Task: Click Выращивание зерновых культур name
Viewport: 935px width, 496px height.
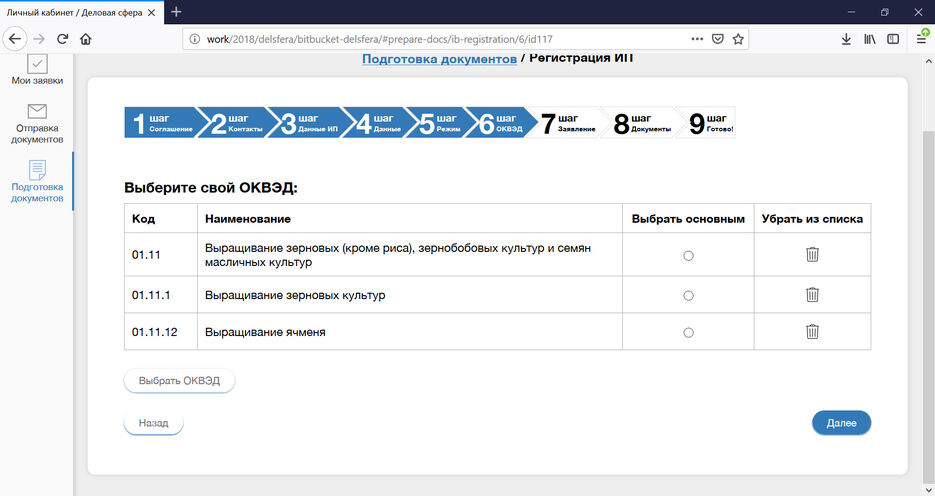Action: click(x=295, y=295)
